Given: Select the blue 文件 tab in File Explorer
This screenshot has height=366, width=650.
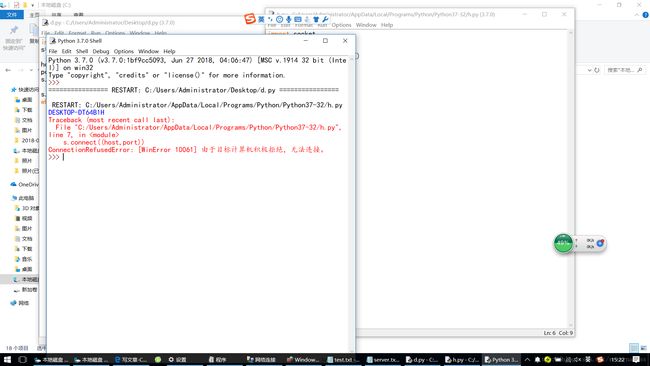Looking at the screenshot, I should (12, 15).
